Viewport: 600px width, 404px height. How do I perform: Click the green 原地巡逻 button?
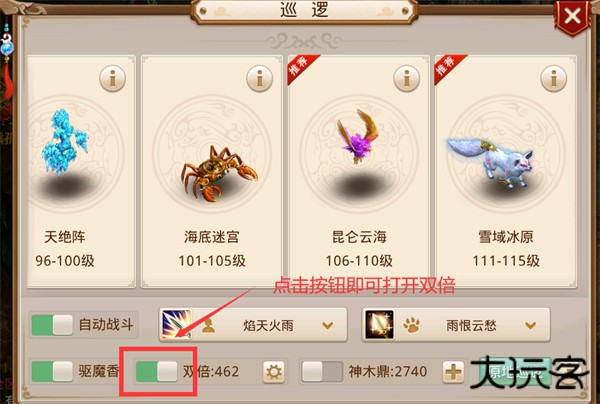click(510, 372)
